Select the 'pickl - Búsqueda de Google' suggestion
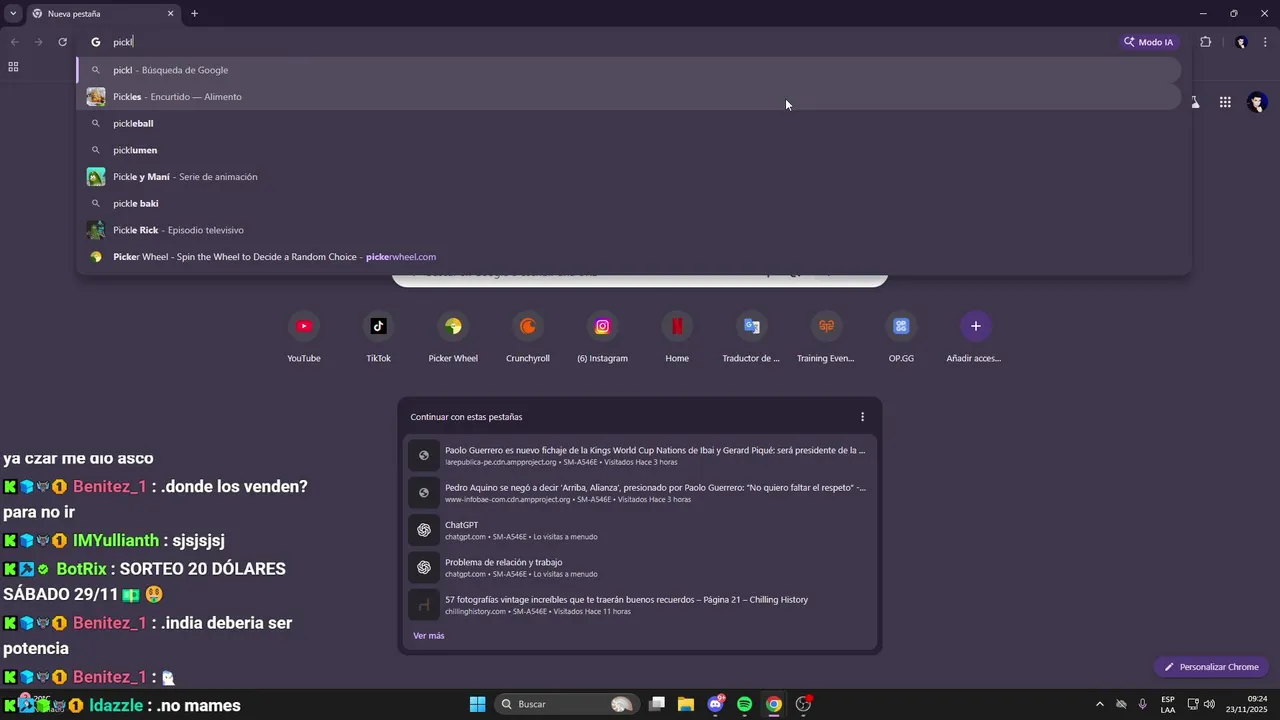Image resolution: width=1280 pixels, height=720 pixels. tap(629, 70)
